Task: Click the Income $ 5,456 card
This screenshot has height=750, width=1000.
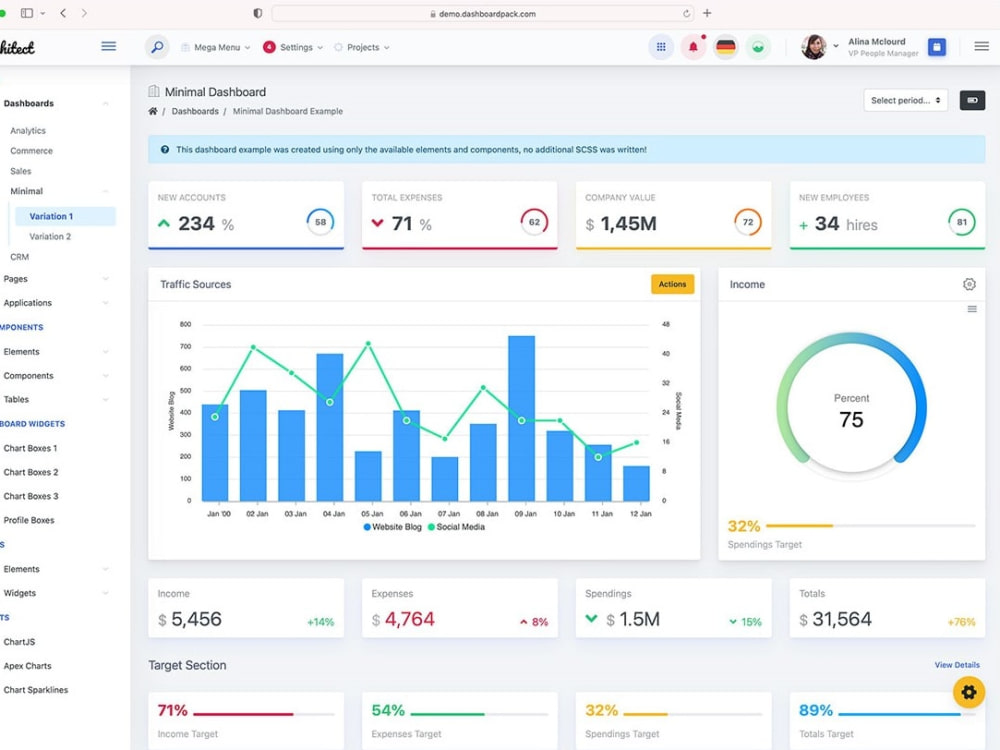Action: [x=246, y=608]
